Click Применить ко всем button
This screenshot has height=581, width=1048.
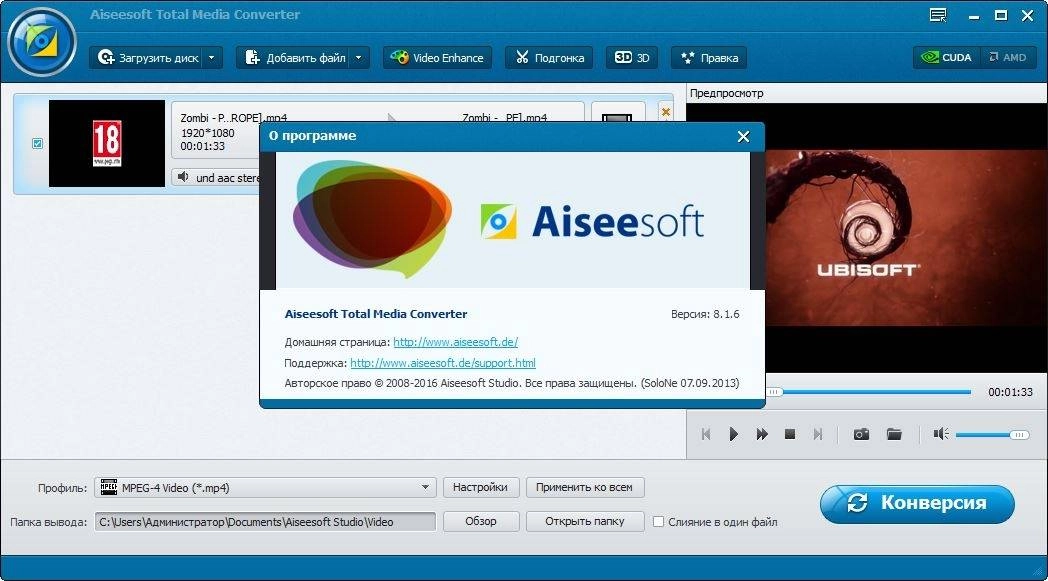584,487
